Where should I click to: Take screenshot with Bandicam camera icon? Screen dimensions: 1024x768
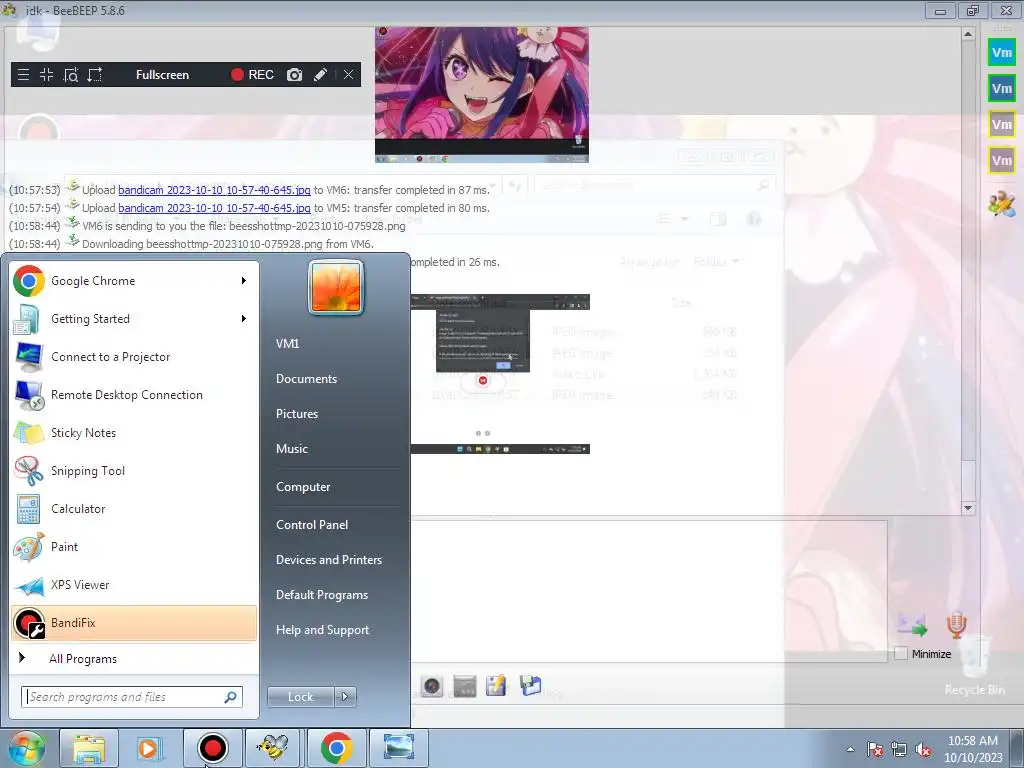pos(295,74)
